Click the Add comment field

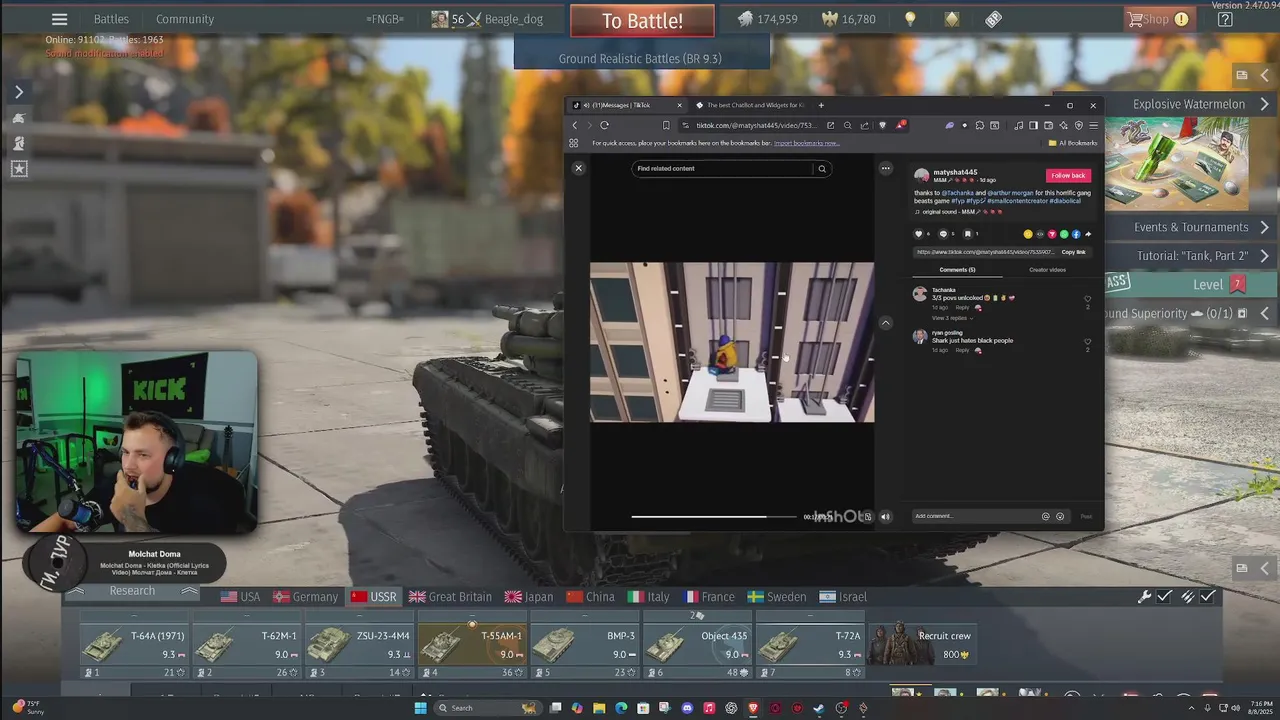(976, 516)
